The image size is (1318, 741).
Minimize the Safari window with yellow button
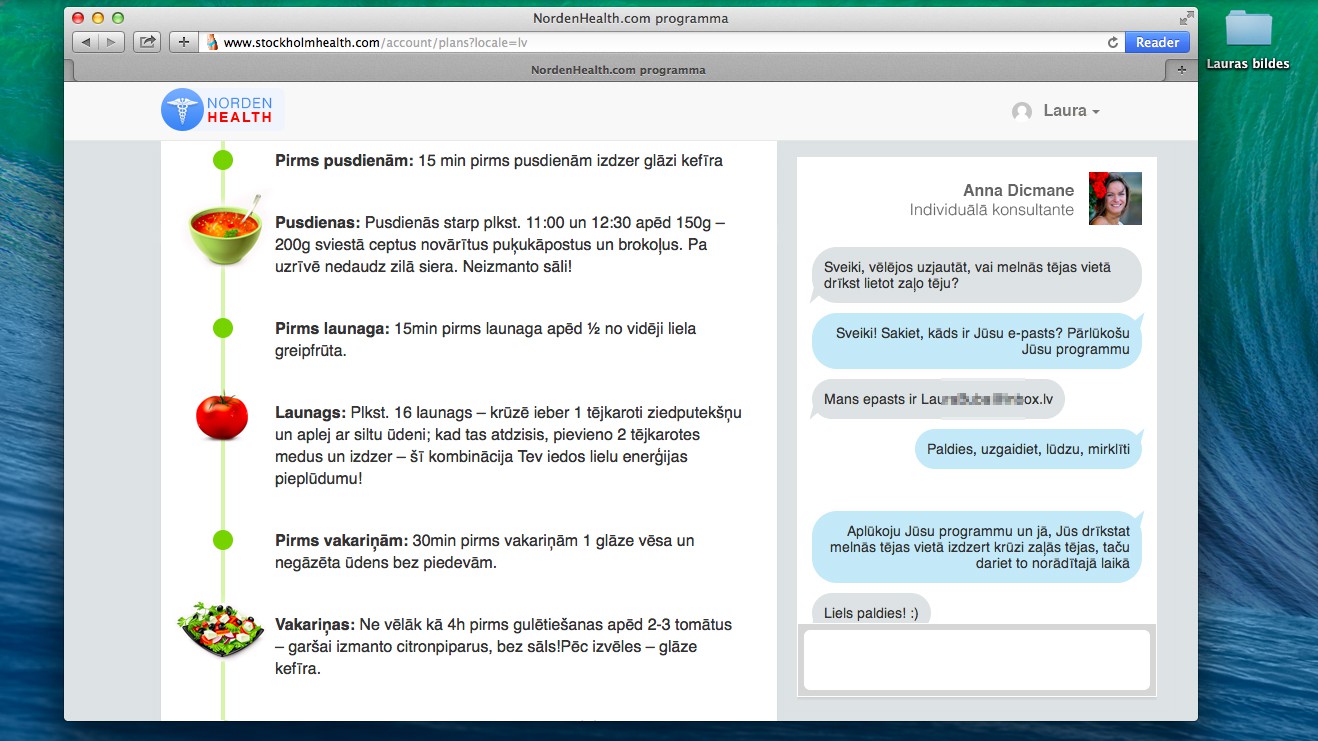[x=98, y=18]
